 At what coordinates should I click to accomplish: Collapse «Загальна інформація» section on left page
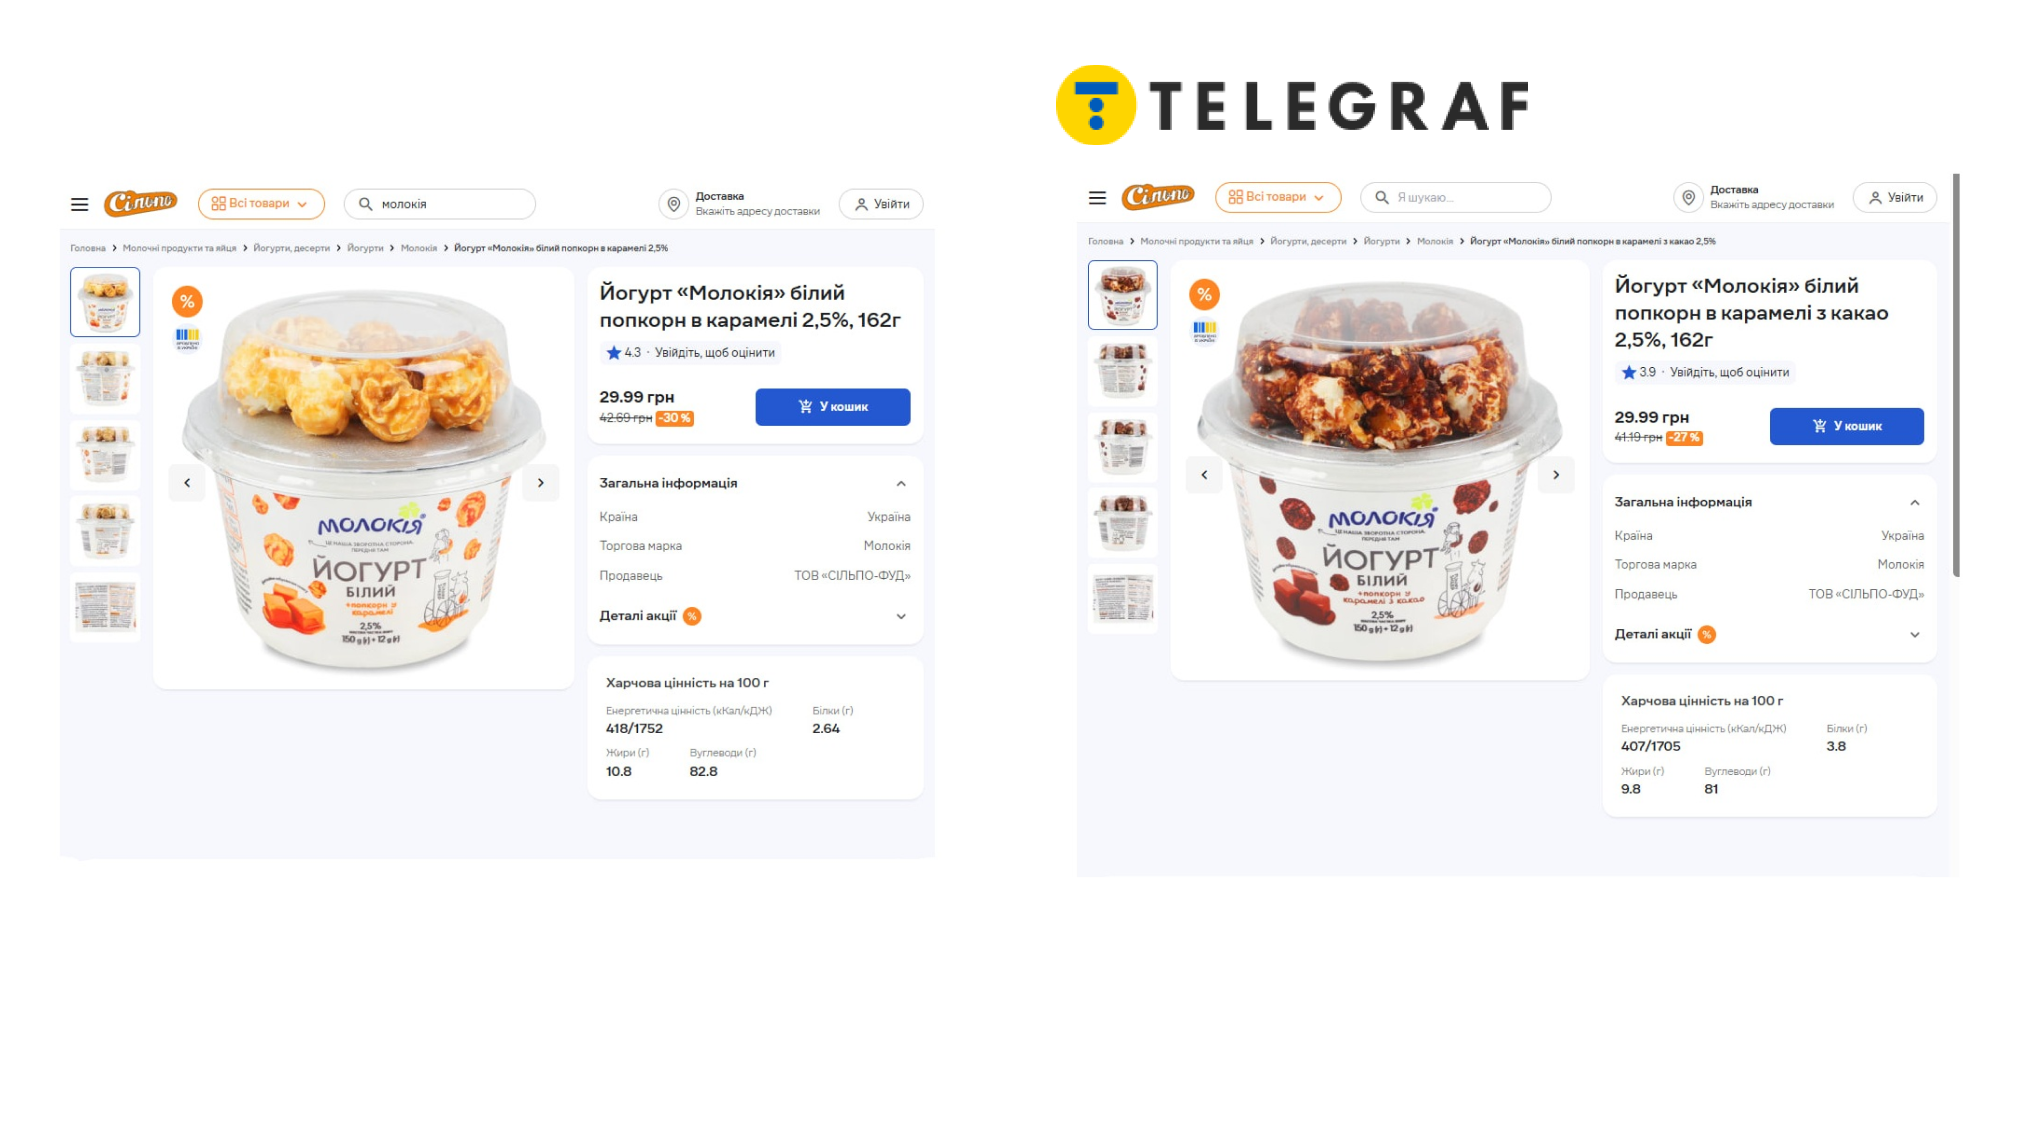(x=901, y=484)
